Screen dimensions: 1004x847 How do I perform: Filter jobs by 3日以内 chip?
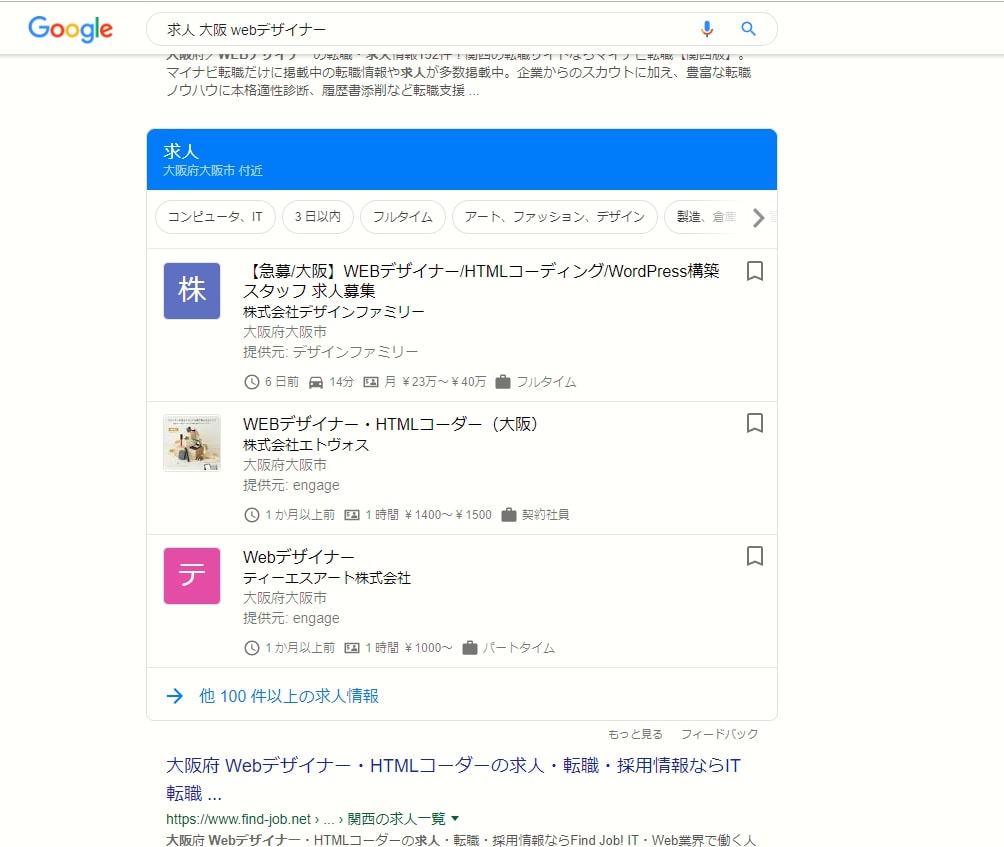click(318, 217)
